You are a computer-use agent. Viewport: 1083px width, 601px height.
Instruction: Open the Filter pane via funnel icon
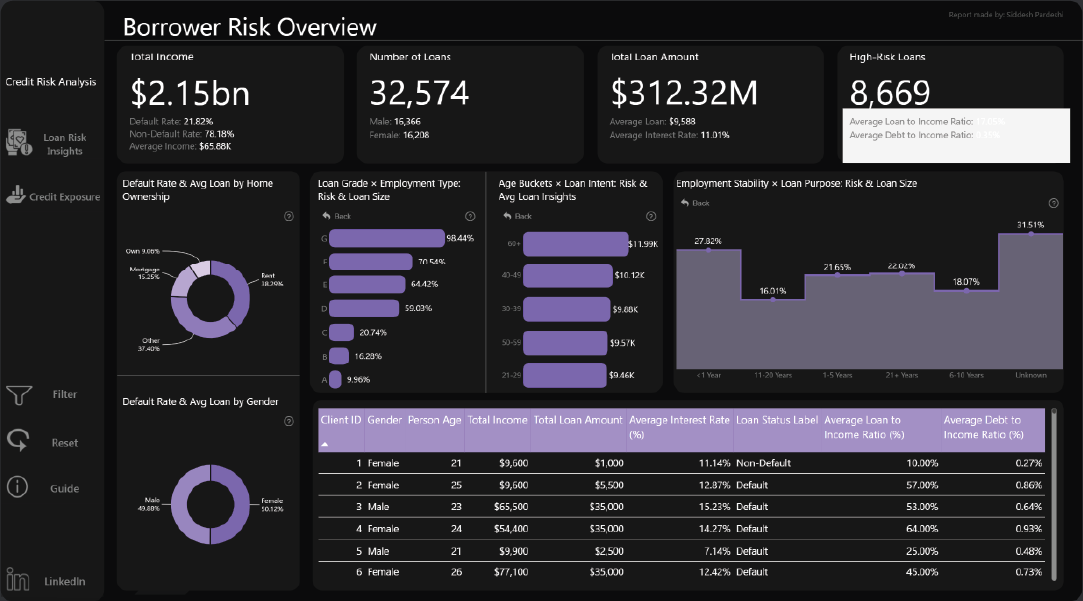click(x=19, y=395)
